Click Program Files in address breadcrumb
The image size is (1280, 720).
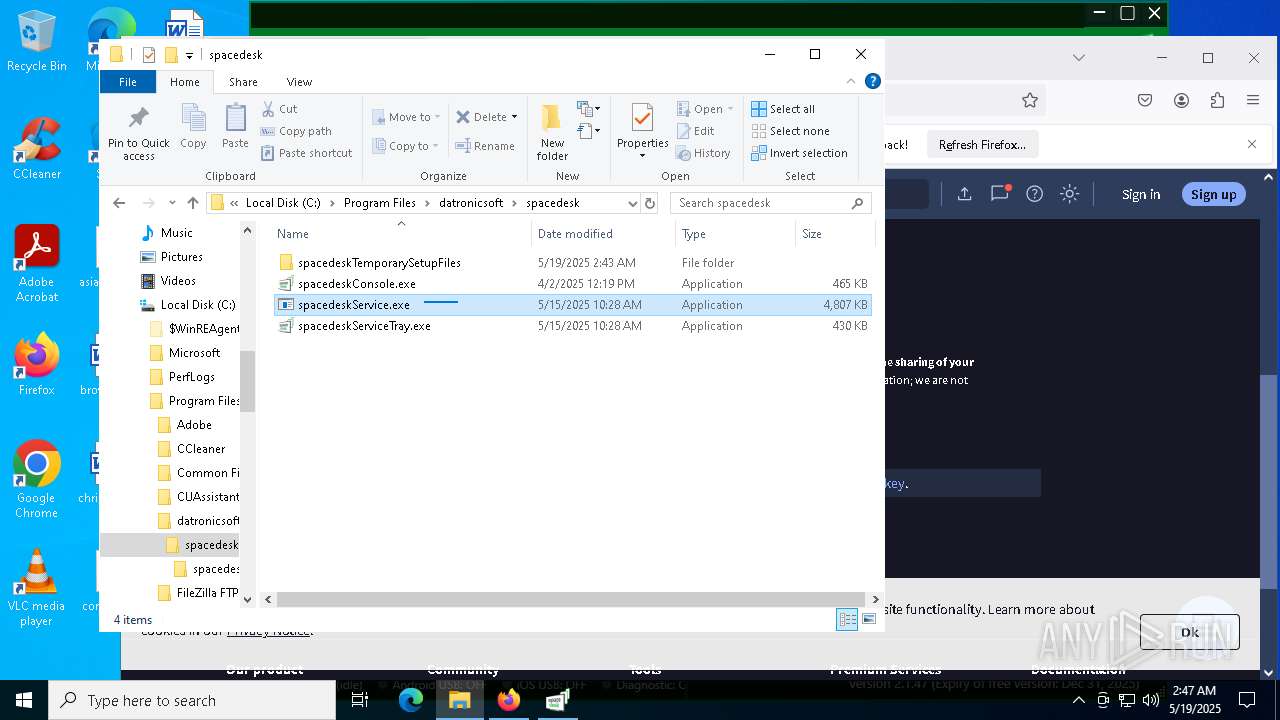(380, 203)
